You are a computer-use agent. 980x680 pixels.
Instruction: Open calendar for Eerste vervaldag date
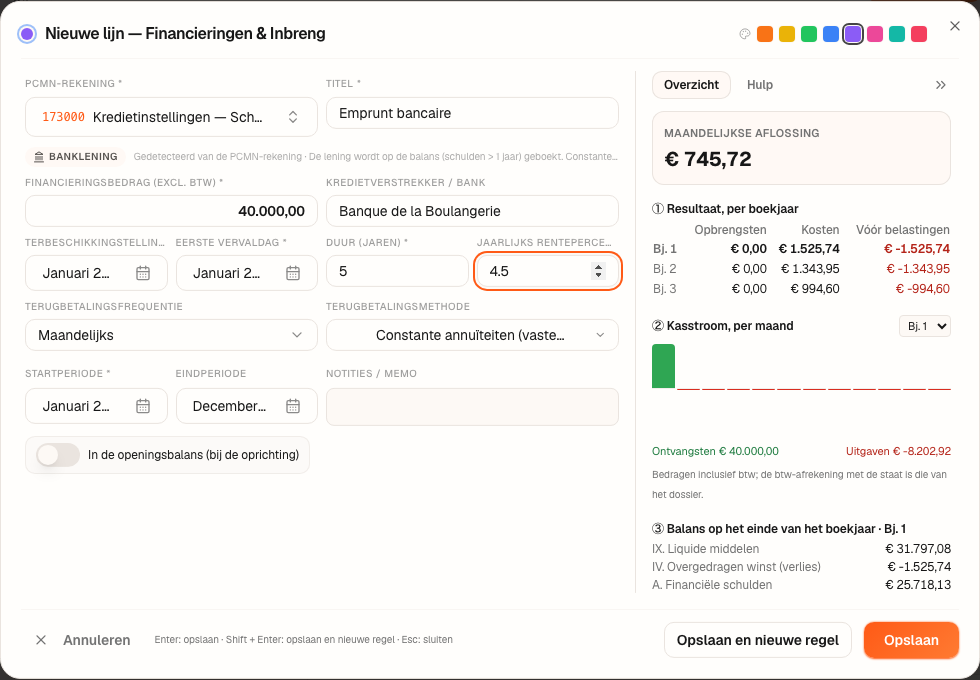(292, 273)
